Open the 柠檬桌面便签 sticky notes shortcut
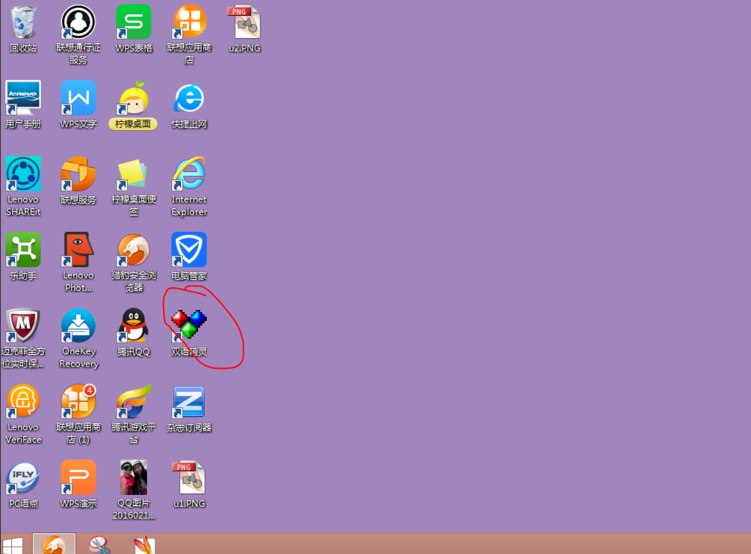This screenshot has height=554, width=751. coord(134,174)
